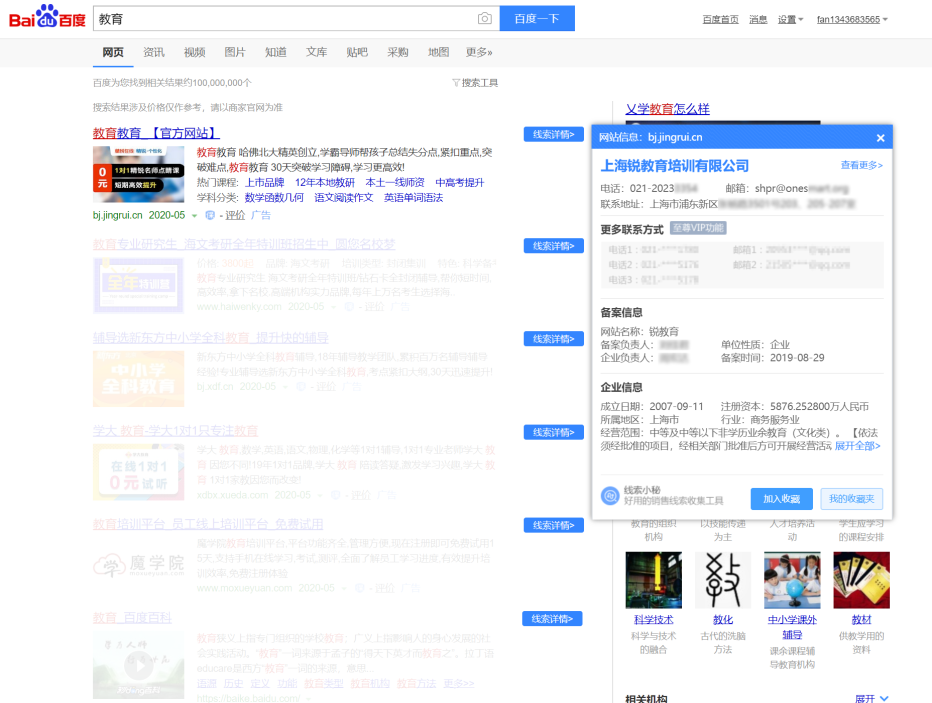
Task: Click 线索详情 button beside 新东方 result
Action: point(553,339)
